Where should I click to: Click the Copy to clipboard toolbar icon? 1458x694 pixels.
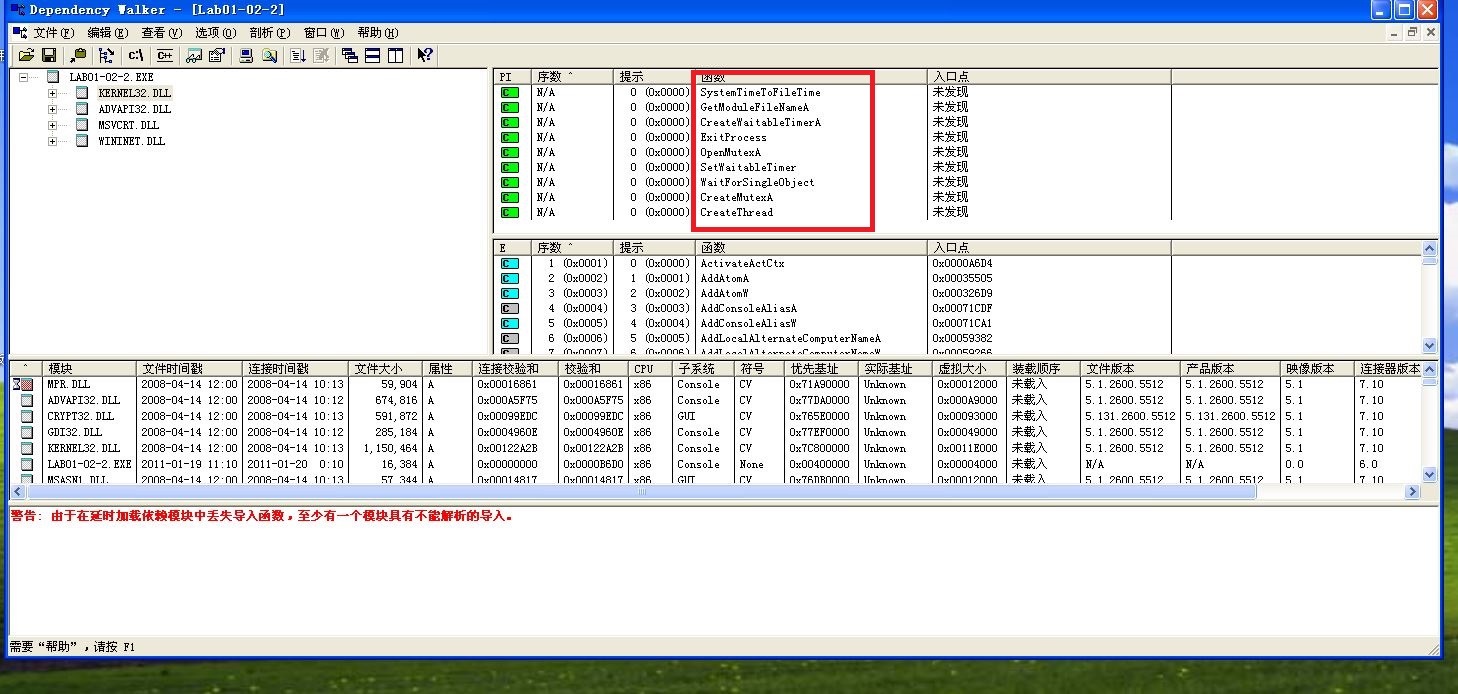78,56
